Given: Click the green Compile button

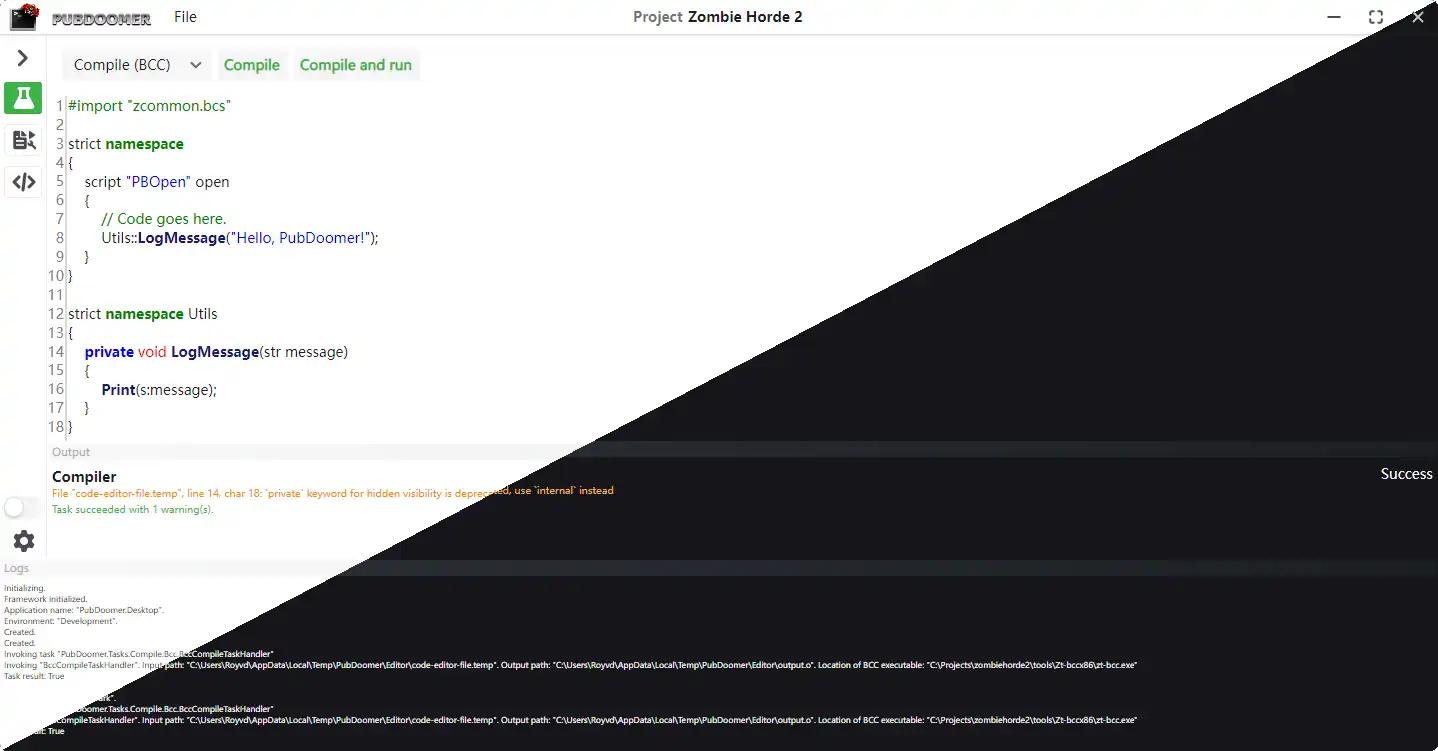Looking at the screenshot, I should tap(252, 65).
